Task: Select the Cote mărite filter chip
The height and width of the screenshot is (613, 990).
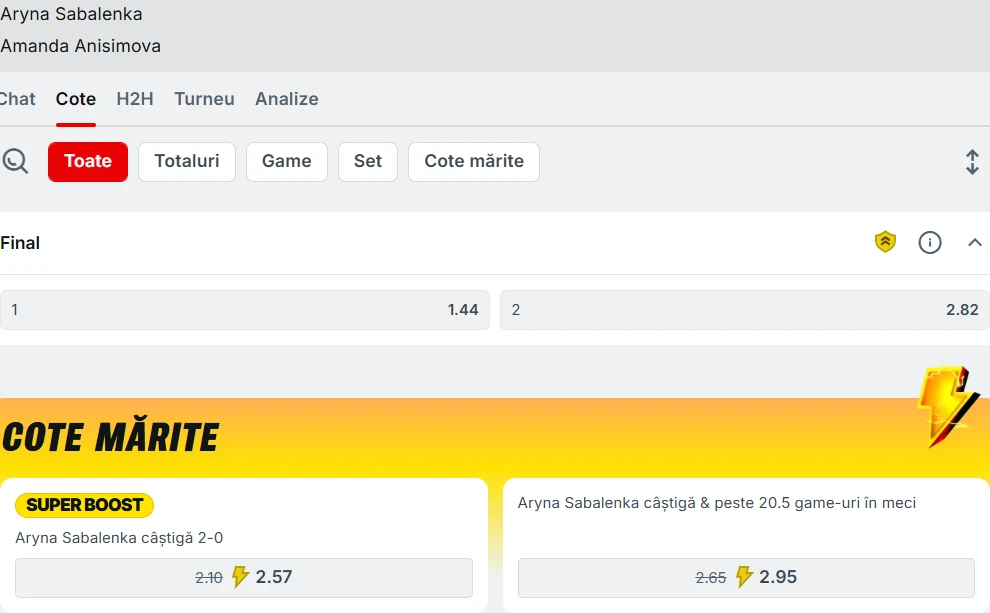Action: click(474, 161)
